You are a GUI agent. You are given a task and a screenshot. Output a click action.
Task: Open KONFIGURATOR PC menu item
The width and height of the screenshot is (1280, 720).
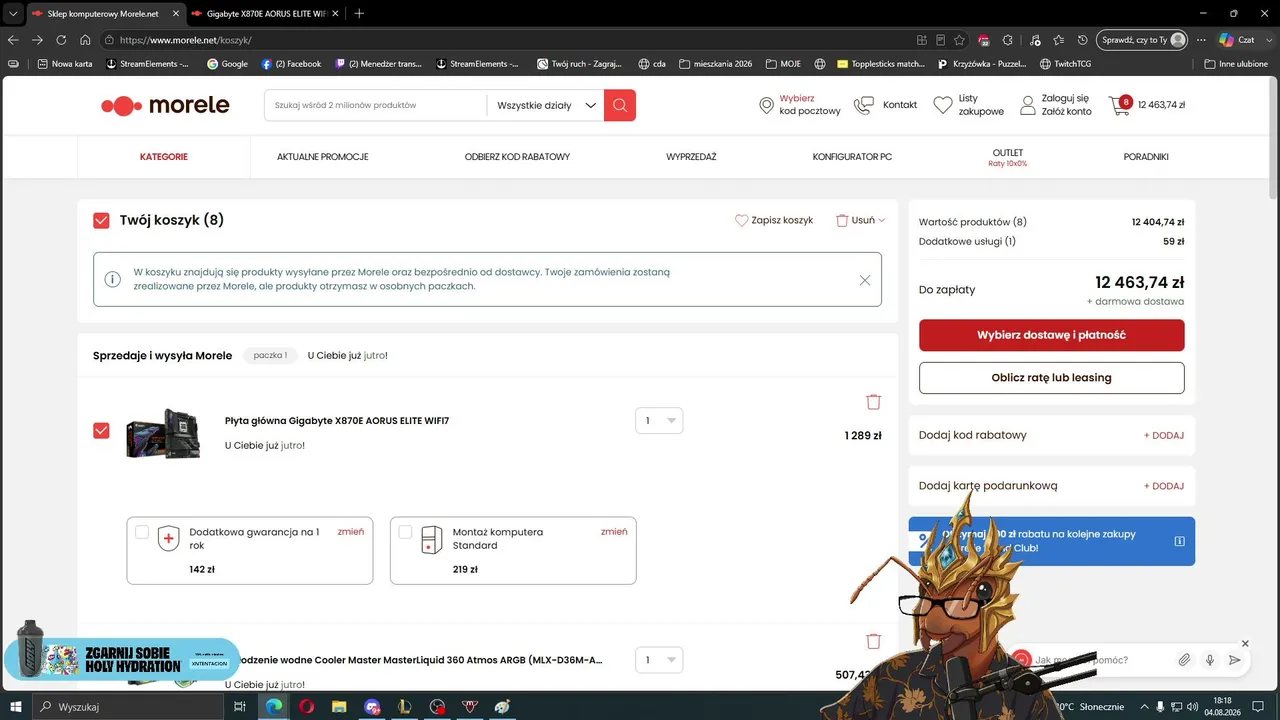[x=852, y=157]
